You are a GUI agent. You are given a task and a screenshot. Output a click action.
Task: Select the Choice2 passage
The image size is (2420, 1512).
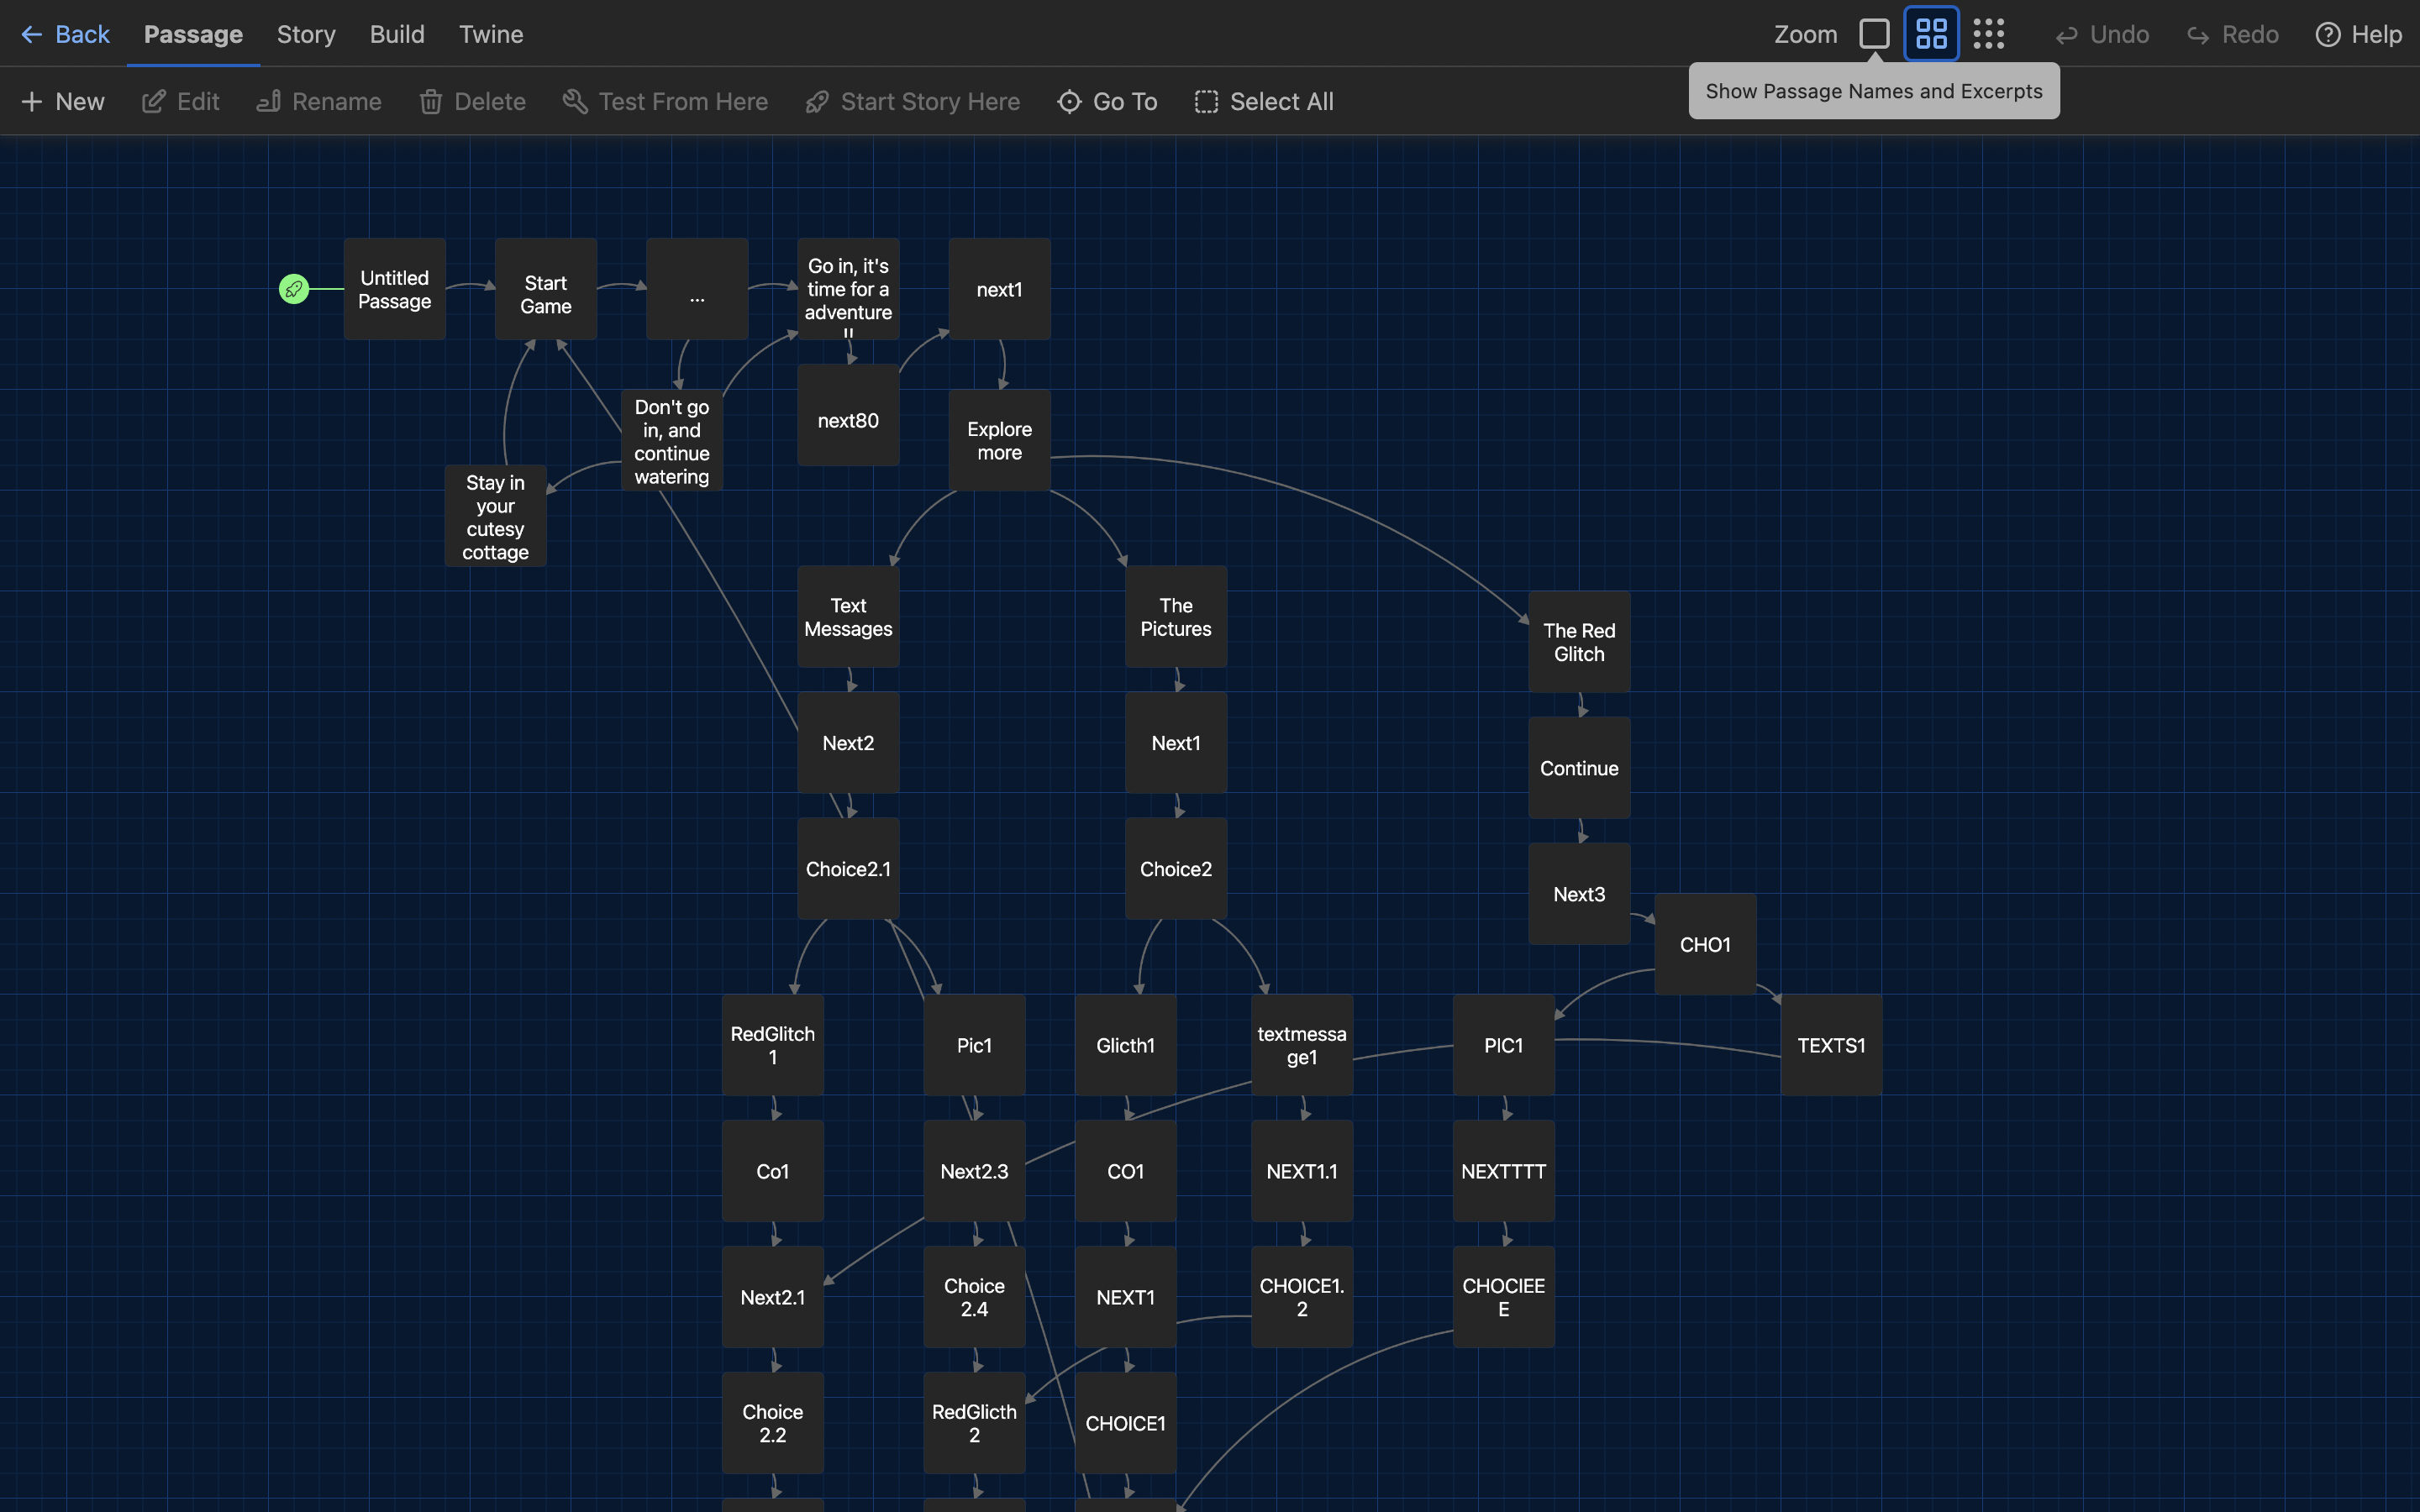1175,869
